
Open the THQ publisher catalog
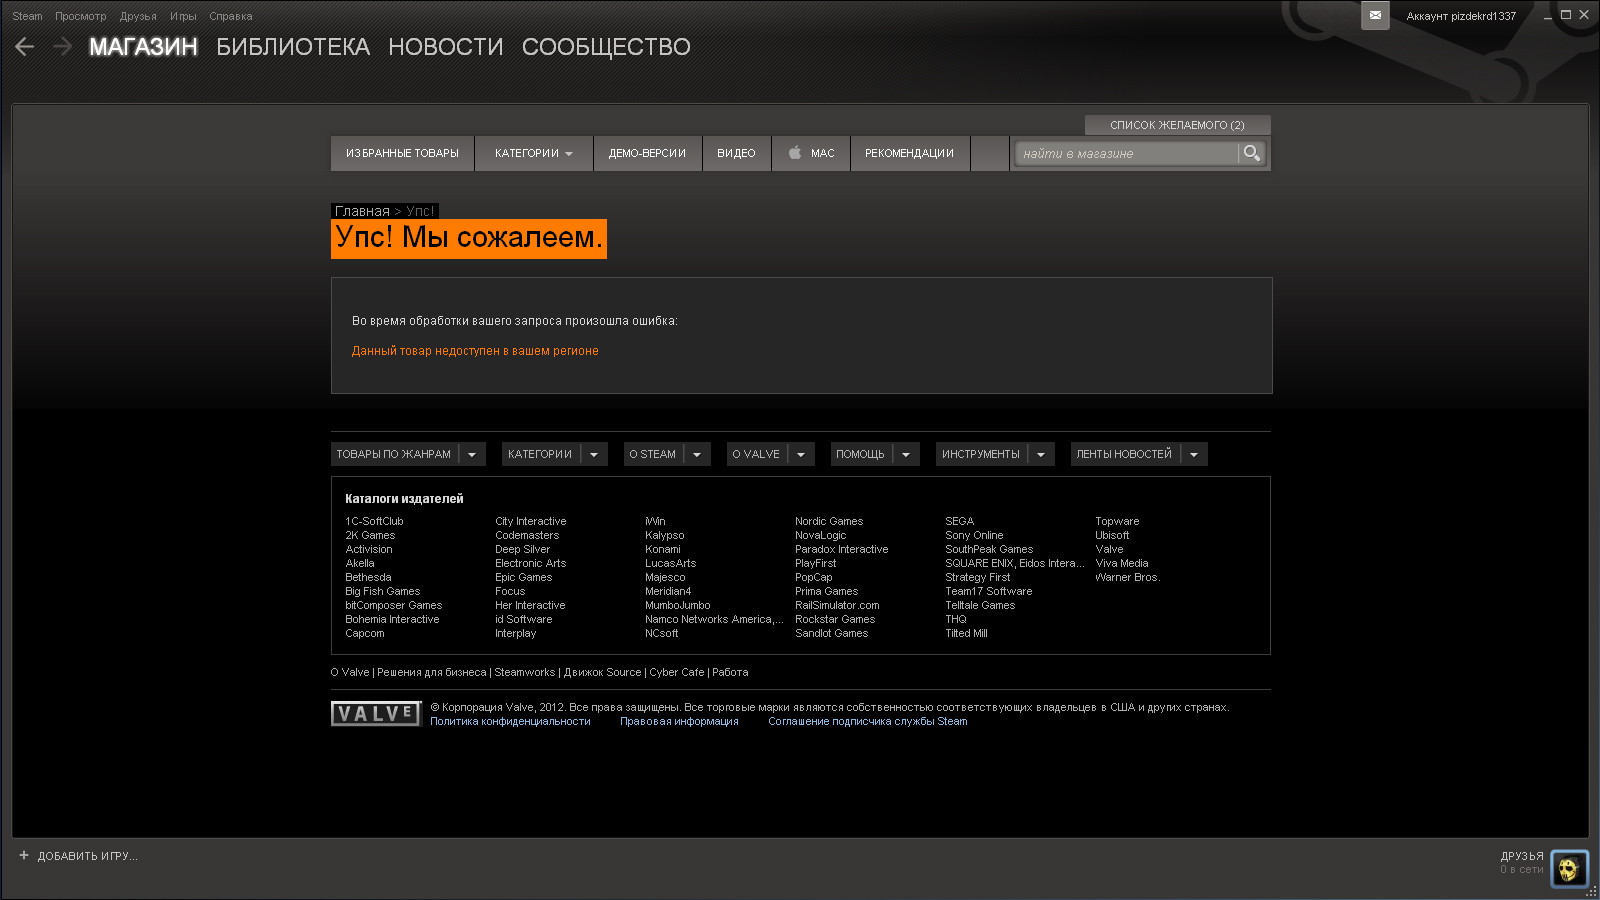pyautogui.click(x=956, y=619)
